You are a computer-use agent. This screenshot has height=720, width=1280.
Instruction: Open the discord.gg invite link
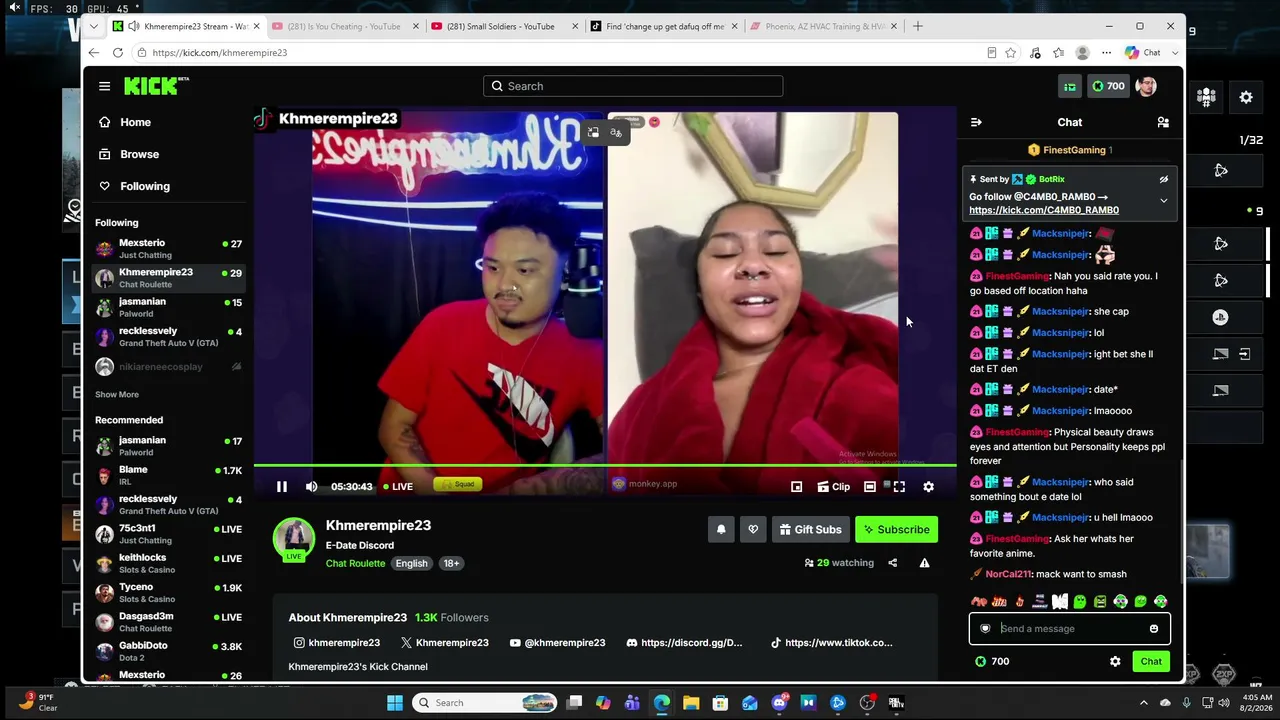pyautogui.click(x=684, y=643)
